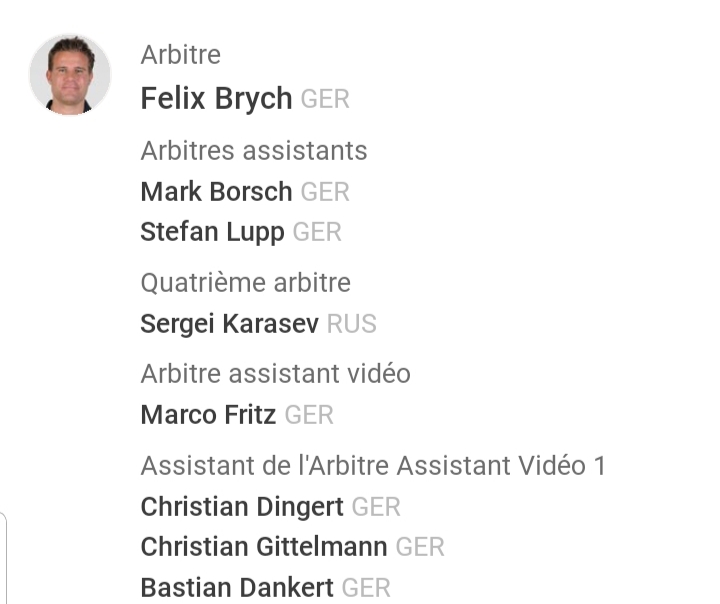This screenshot has height=604, width=720.
Task: Open Felix Brych's referee profile
Action: pos(216,99)
